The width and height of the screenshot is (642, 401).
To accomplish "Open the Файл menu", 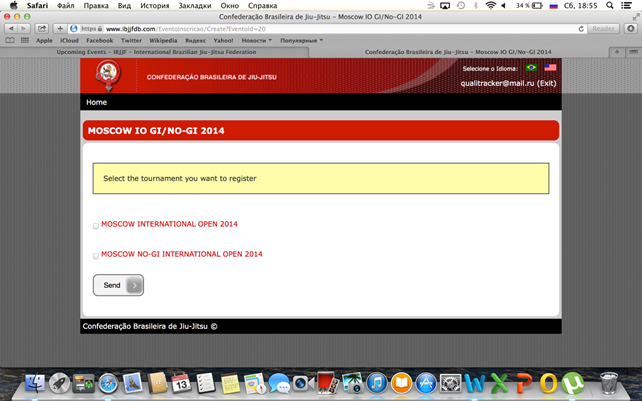I will (66, 5).
